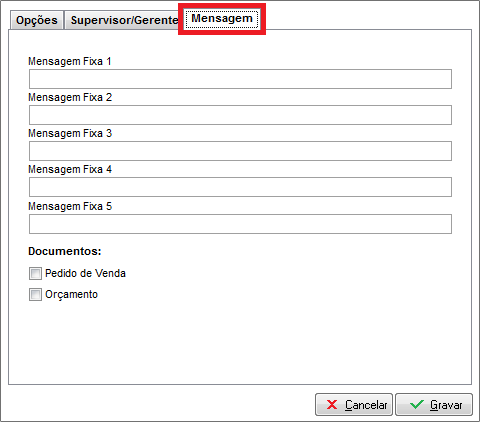The width and height of the screenshot is (480, 422).
Task: Click the Documentos: heading label
Action: (x=65, y=251)
